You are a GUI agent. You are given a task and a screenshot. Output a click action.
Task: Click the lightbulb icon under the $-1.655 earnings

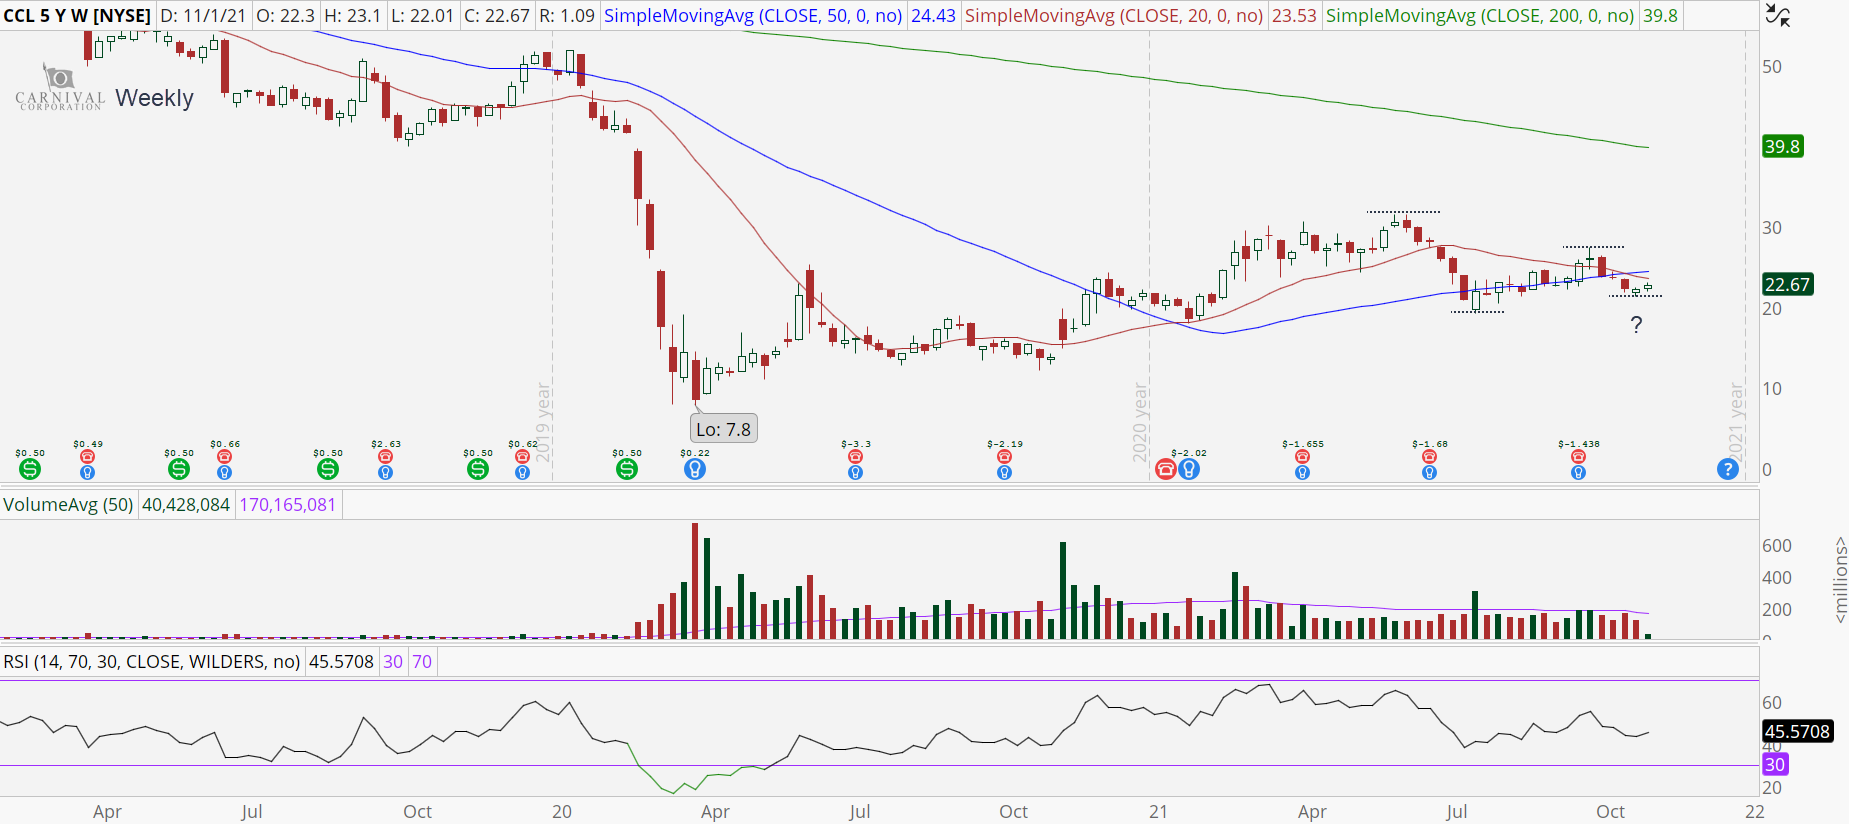[1302, 472]
